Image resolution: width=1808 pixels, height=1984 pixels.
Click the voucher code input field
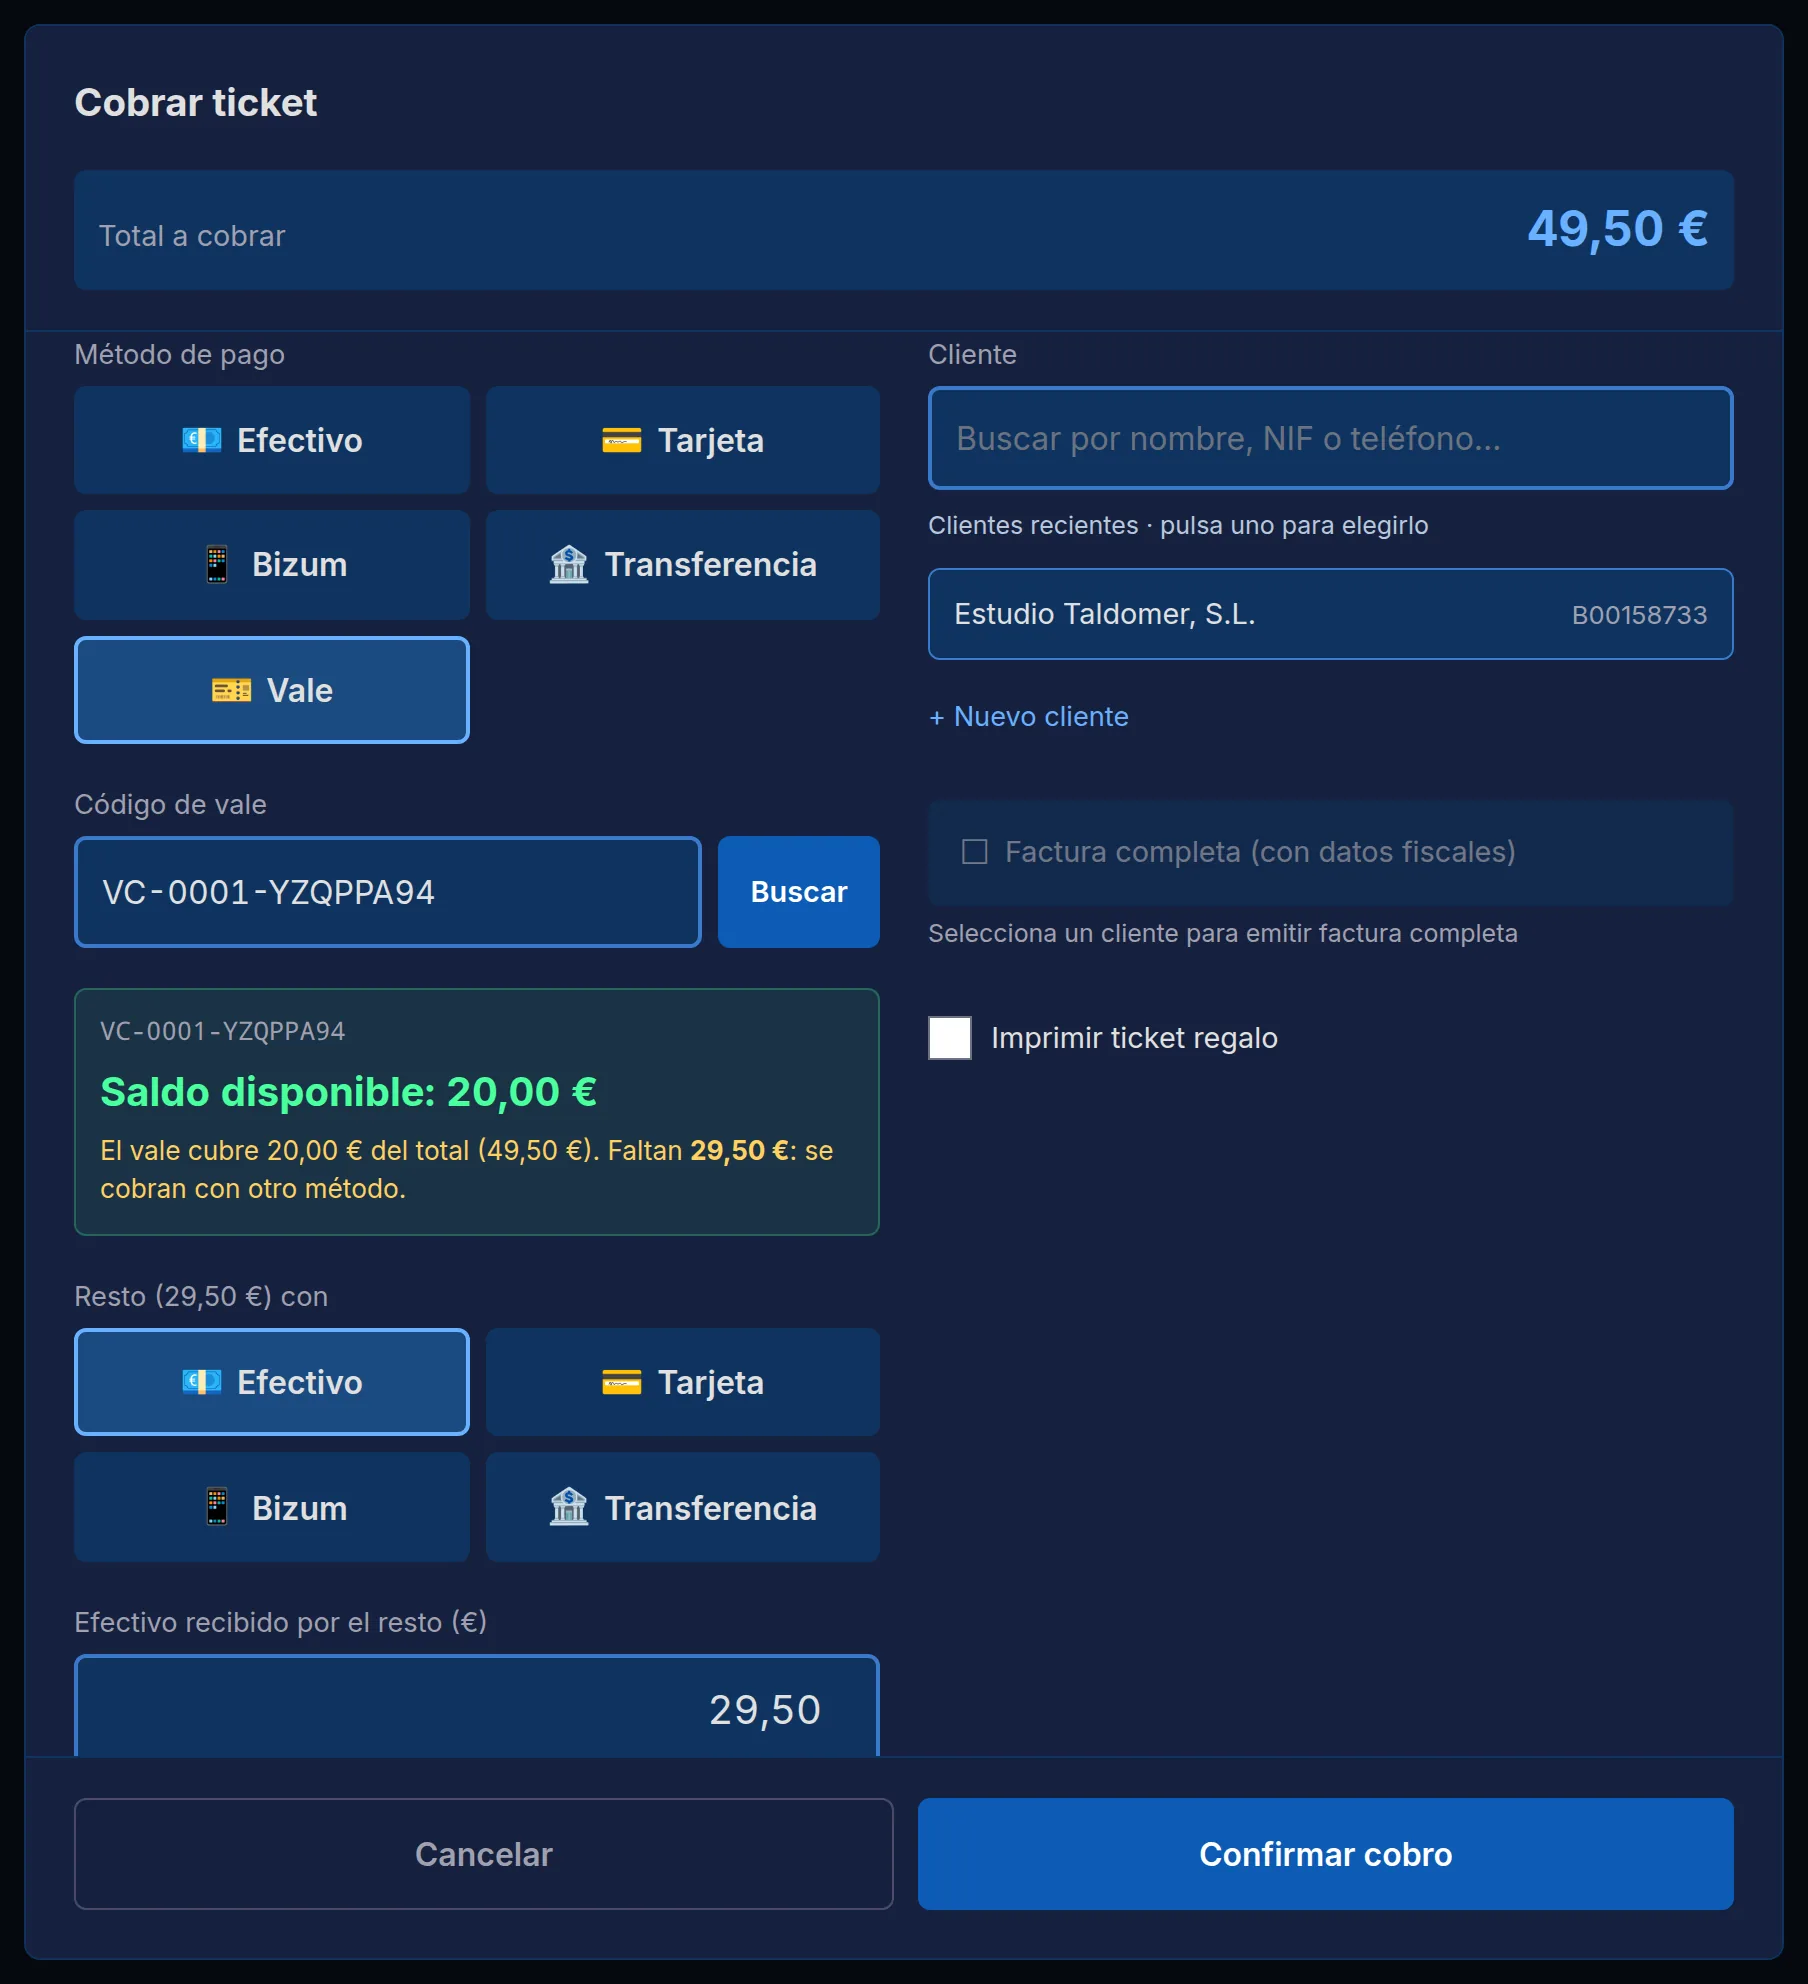[x=388, y=892]
